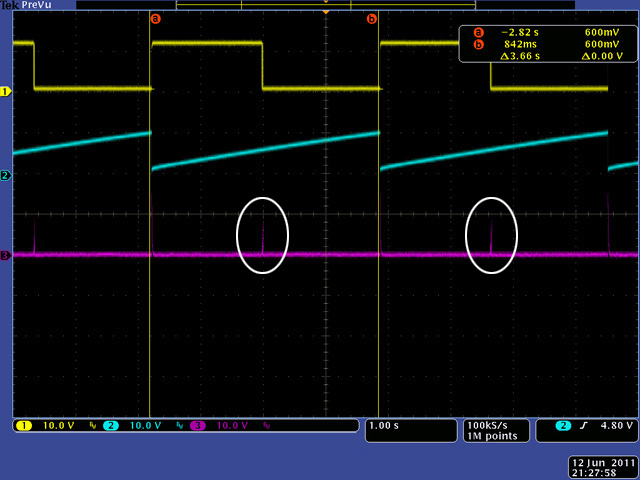Click the 1.00 s timebase readout

[x=386, y=425]
